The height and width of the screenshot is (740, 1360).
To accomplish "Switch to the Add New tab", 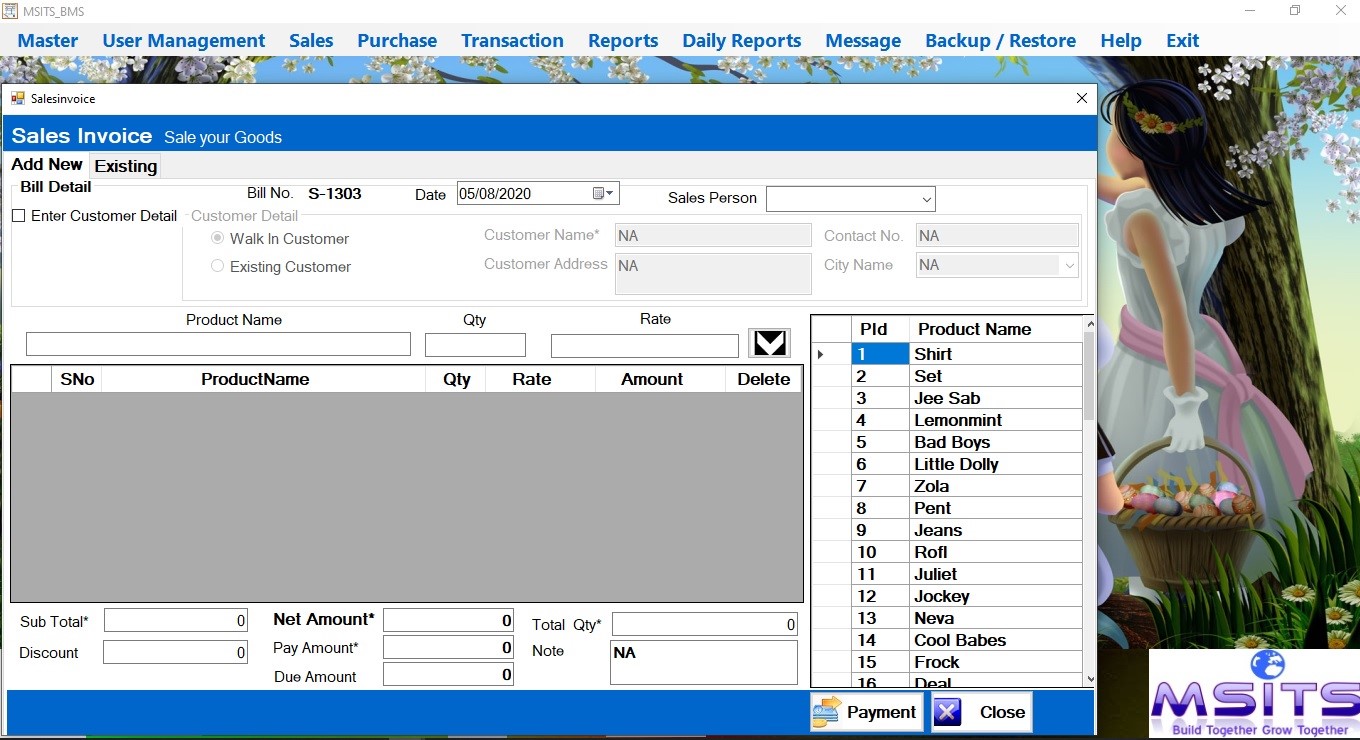I will (x=46, y=165).
